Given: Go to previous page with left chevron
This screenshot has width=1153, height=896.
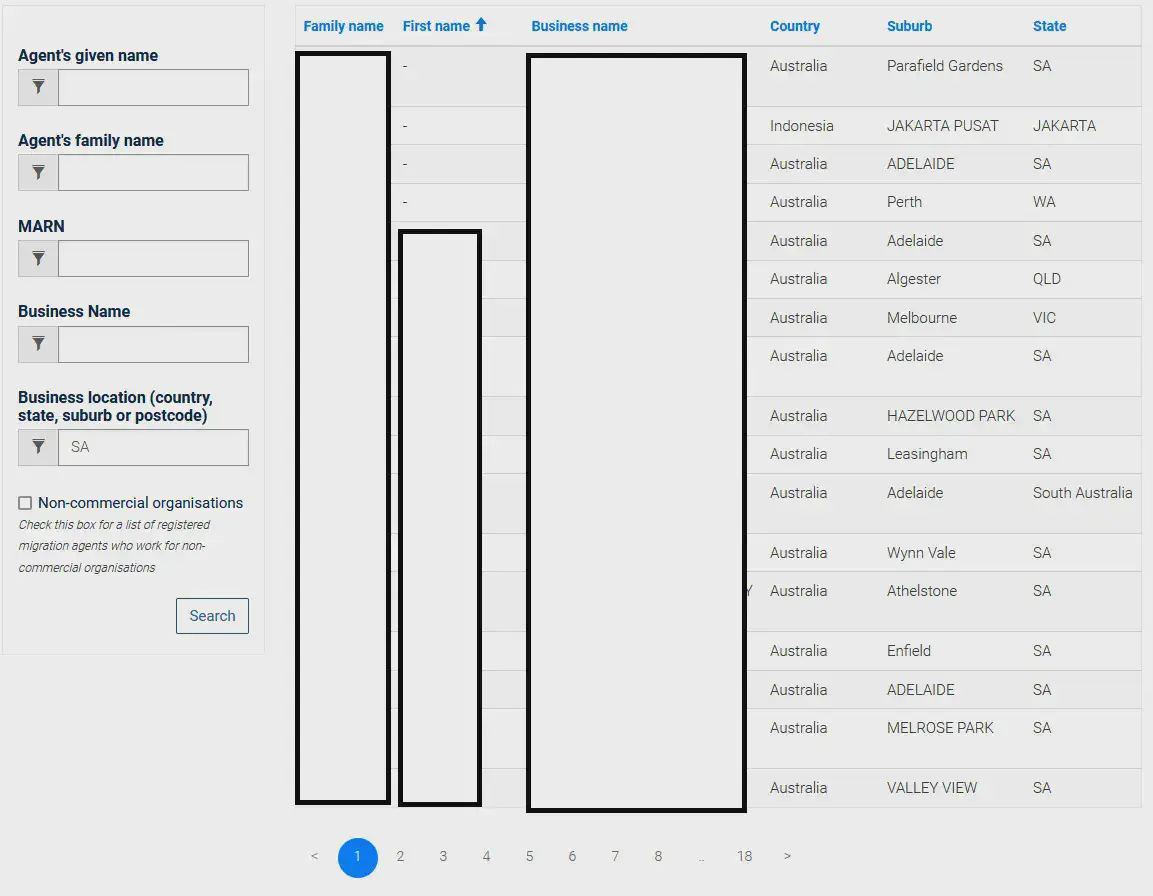Looking at the screenshot, I should [x=314, y=856].
